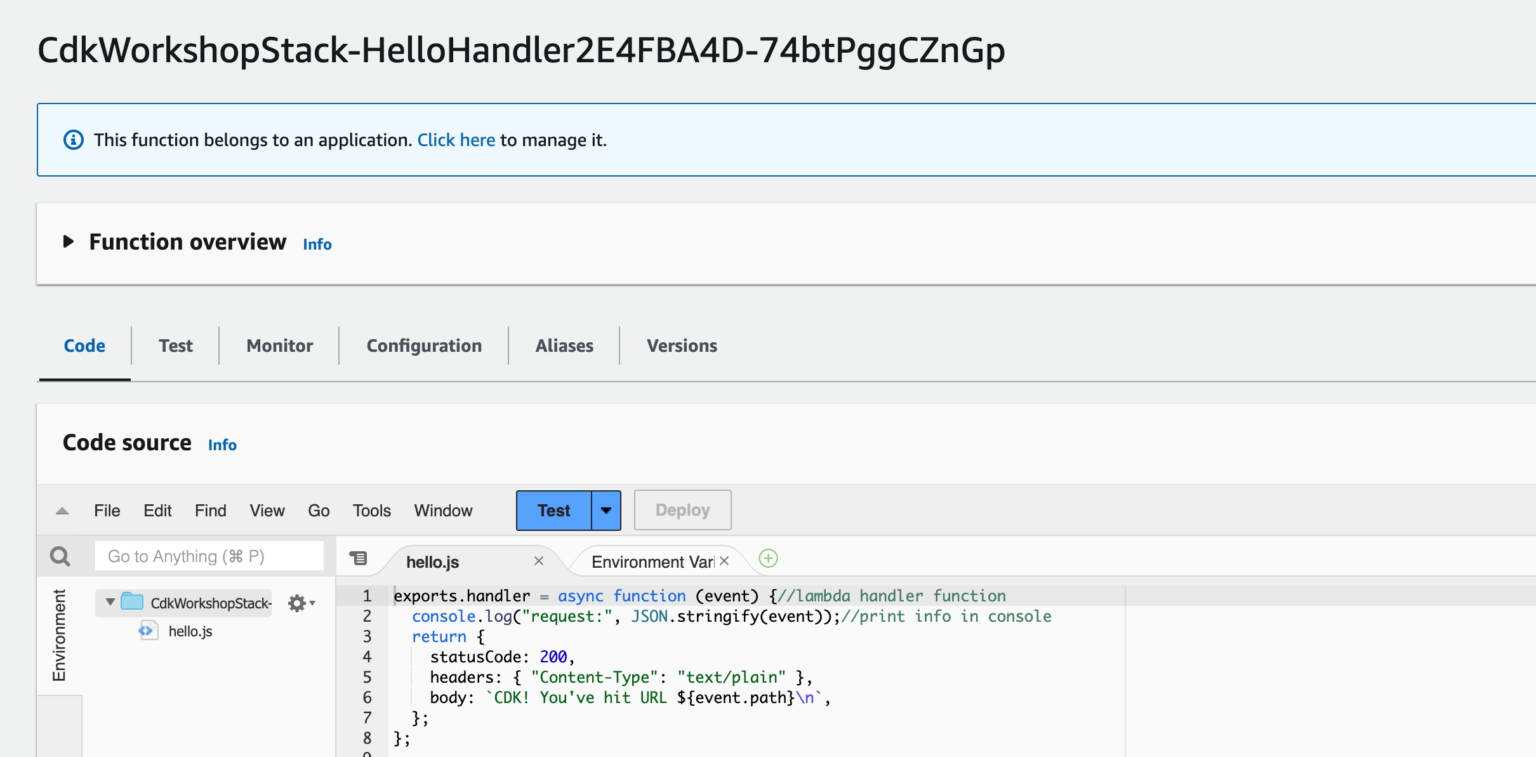Expand the Function overview section
The image size is (1536, 757).
[x=68, y=241]
